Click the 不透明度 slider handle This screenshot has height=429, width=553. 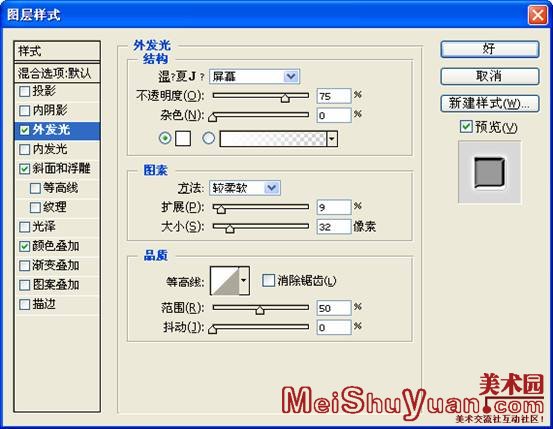coord(285,98)
